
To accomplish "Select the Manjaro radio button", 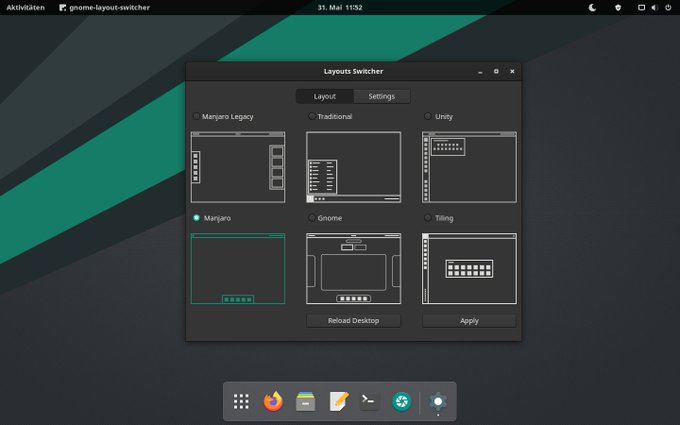I will tap(196, 218).
